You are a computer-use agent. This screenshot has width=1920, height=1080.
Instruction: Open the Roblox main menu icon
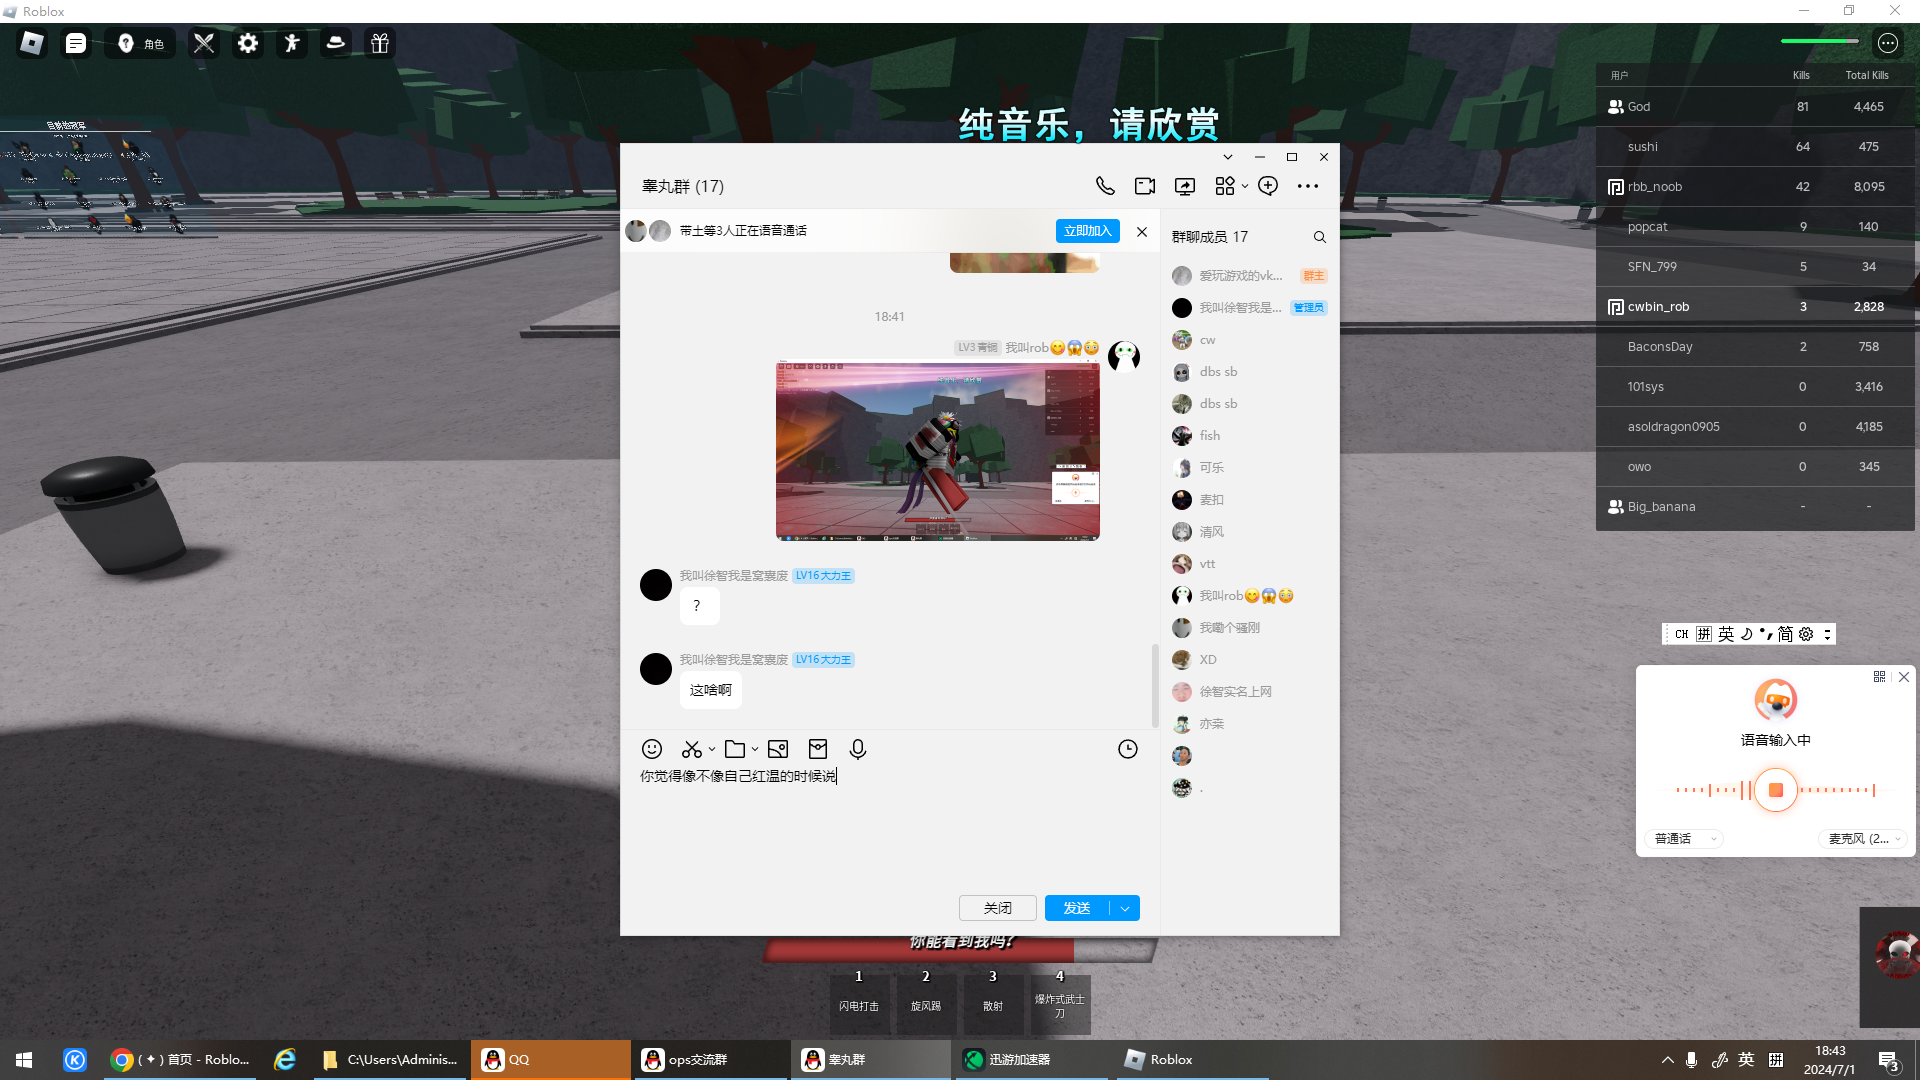coord(32,43)
